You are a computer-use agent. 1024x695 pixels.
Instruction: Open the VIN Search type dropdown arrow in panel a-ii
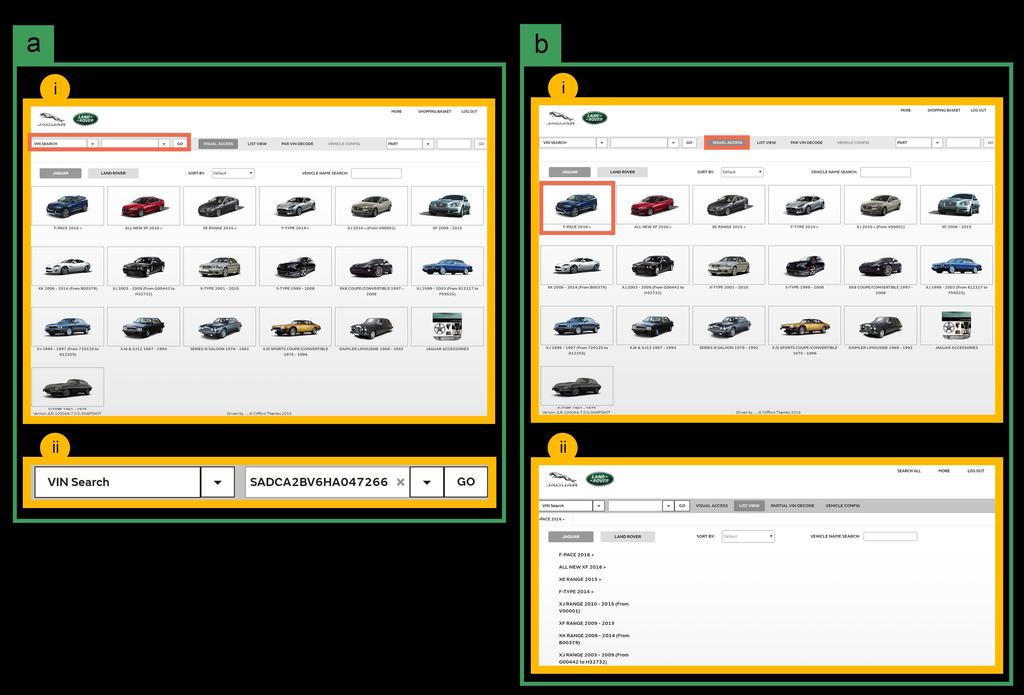tap(217, 482)
